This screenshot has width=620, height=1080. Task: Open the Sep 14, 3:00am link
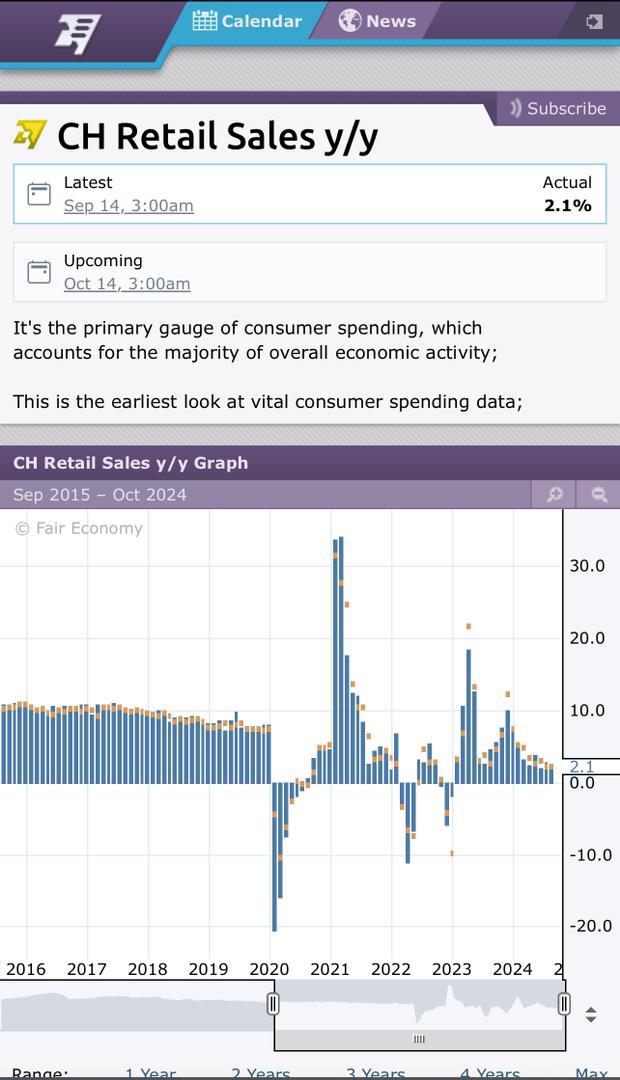click(128, 206)
